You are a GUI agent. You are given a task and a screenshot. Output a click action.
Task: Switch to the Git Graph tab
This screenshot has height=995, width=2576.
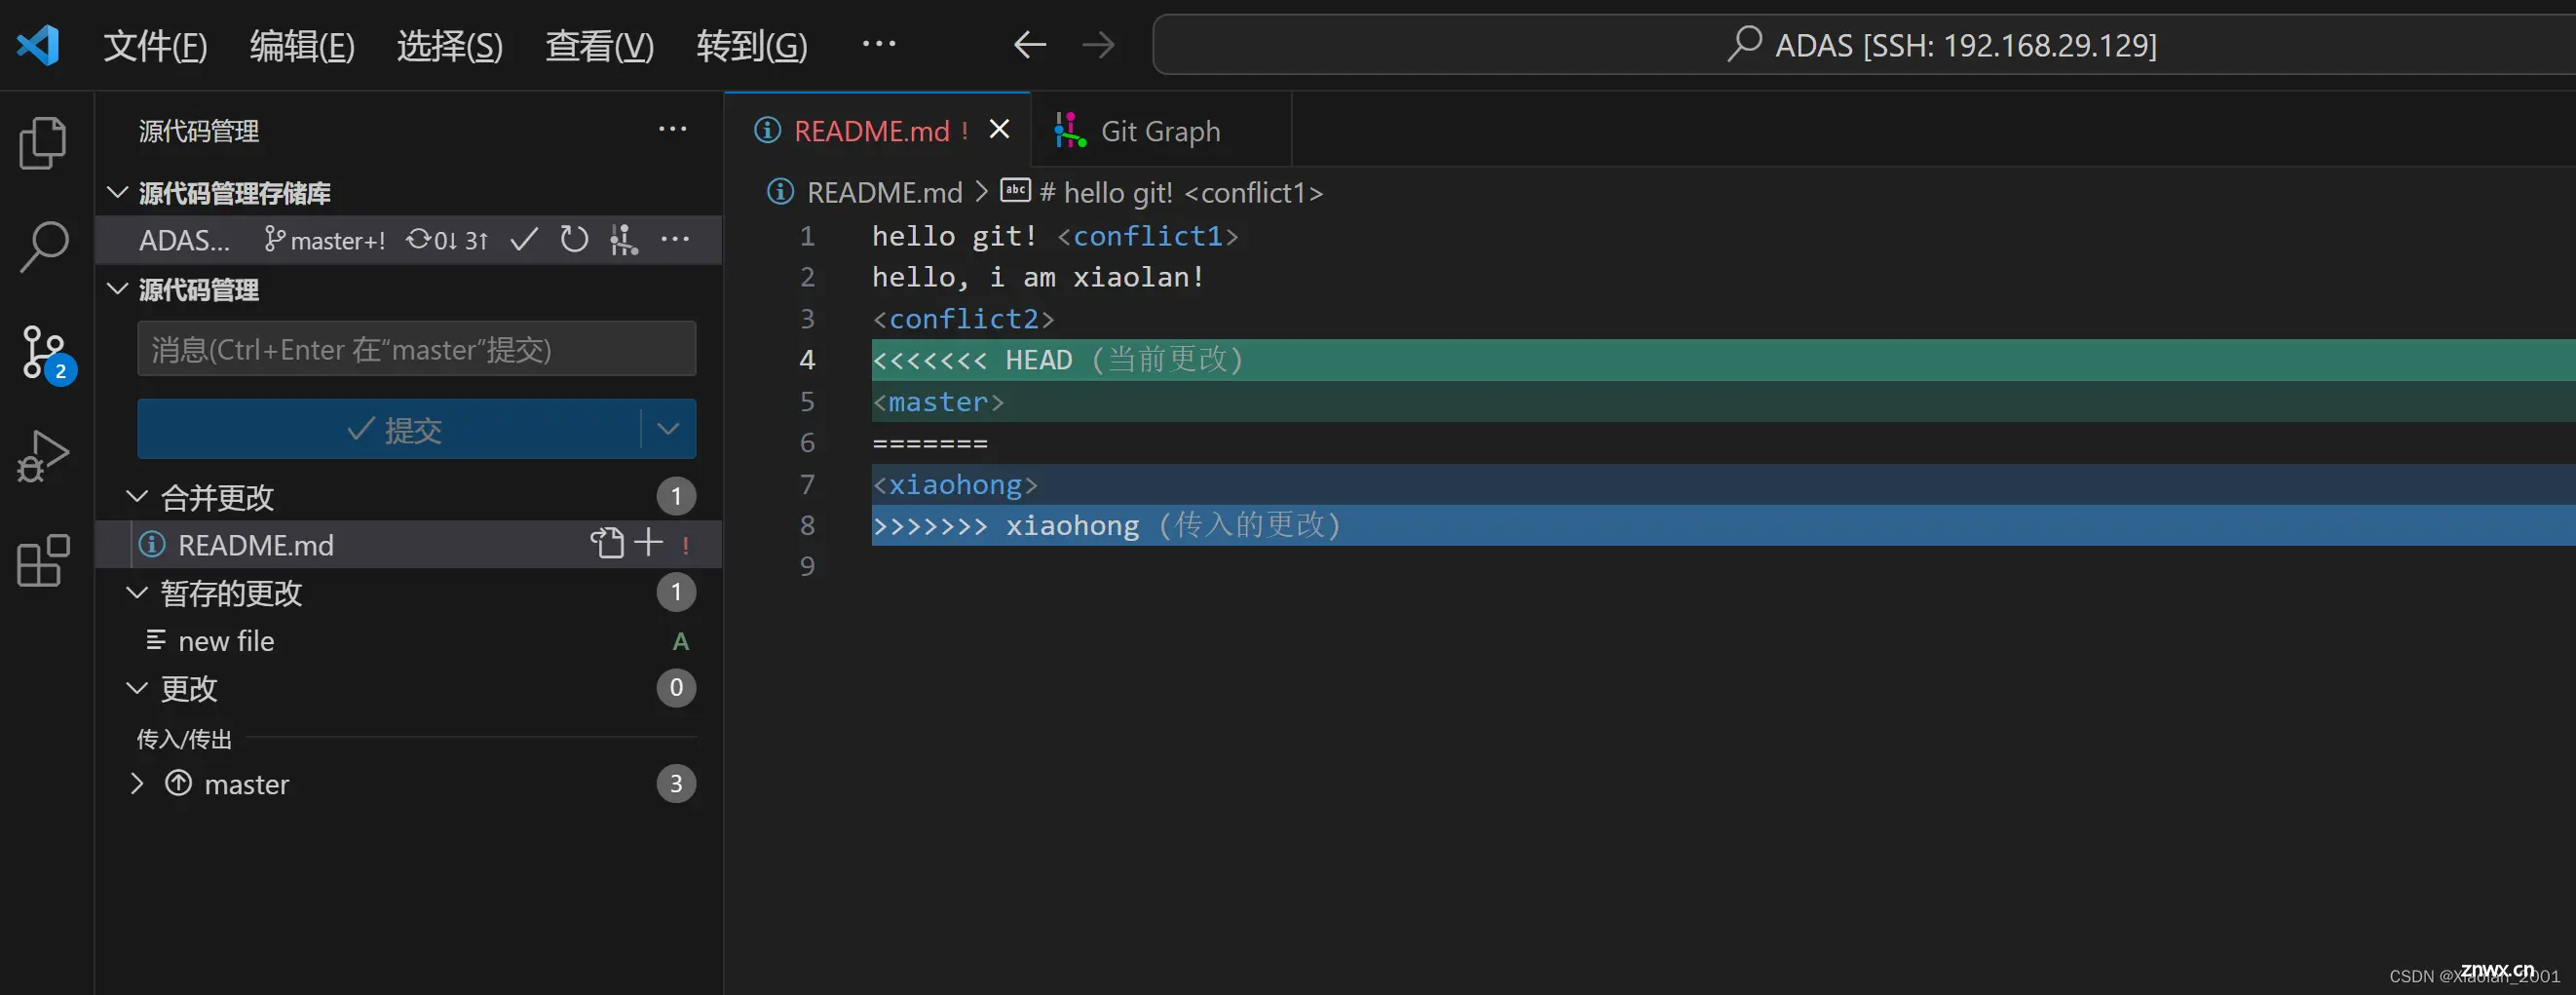pos(1160,131)
